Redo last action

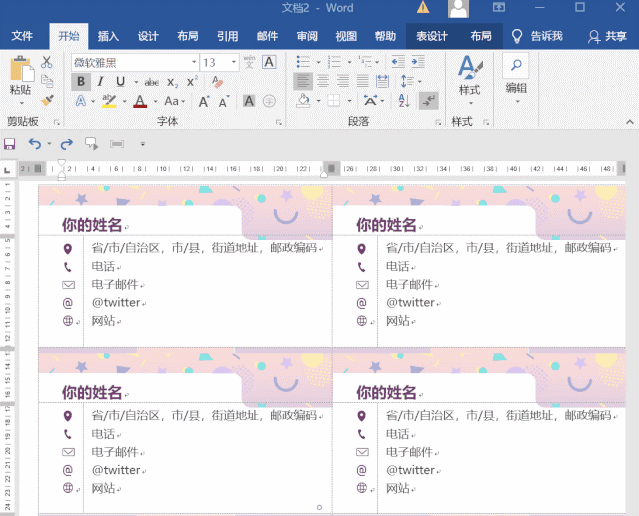click(66, 144)
